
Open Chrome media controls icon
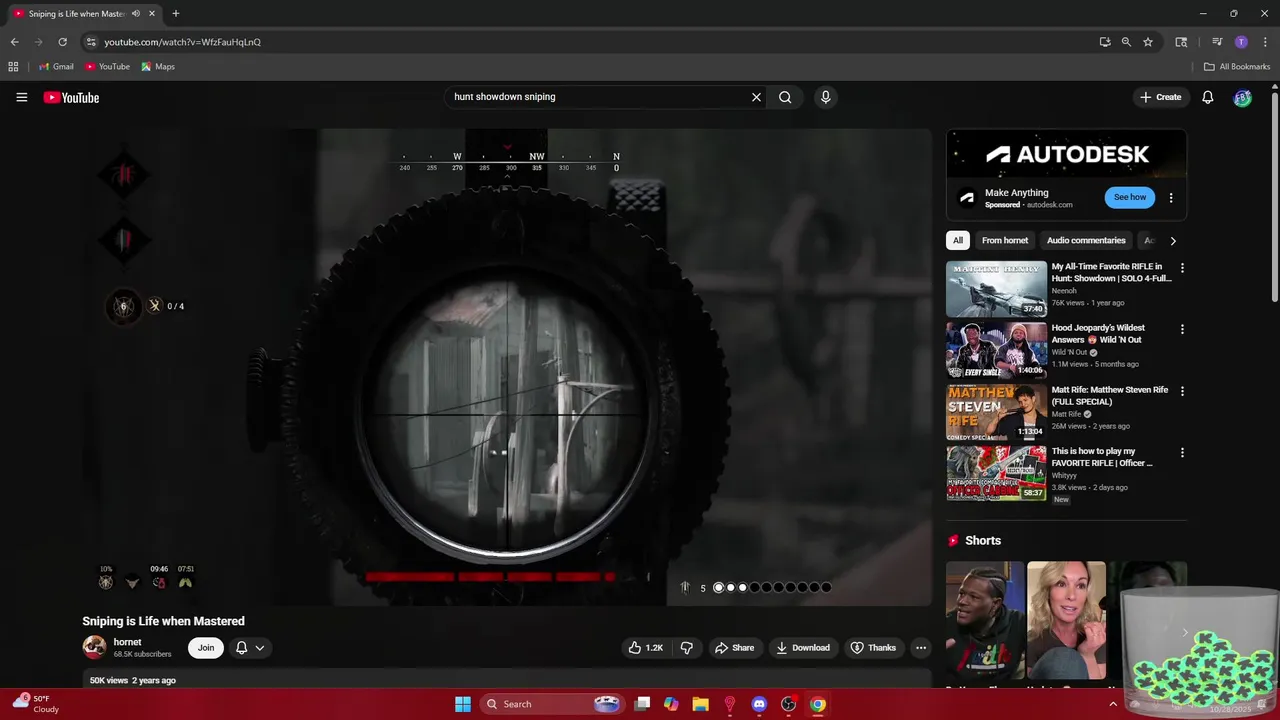coord(1217,42)
